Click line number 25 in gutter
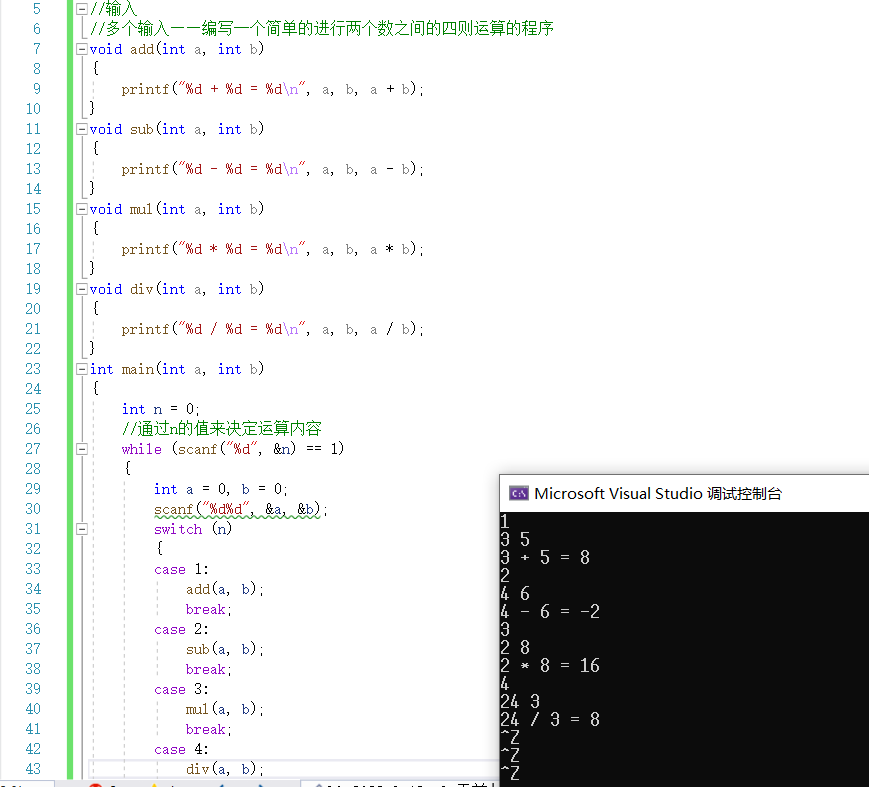Screen dimensions: 869x787 (x=33, y=409)
